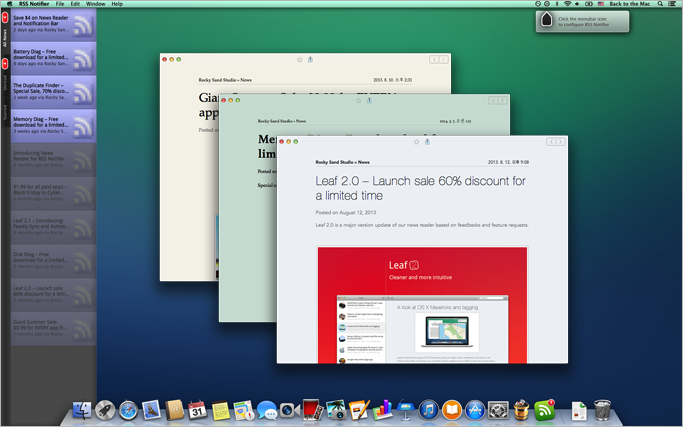The image size is (683, 427).
Task: Open Keynote in the Dock
Action: [x=406, y=410]
